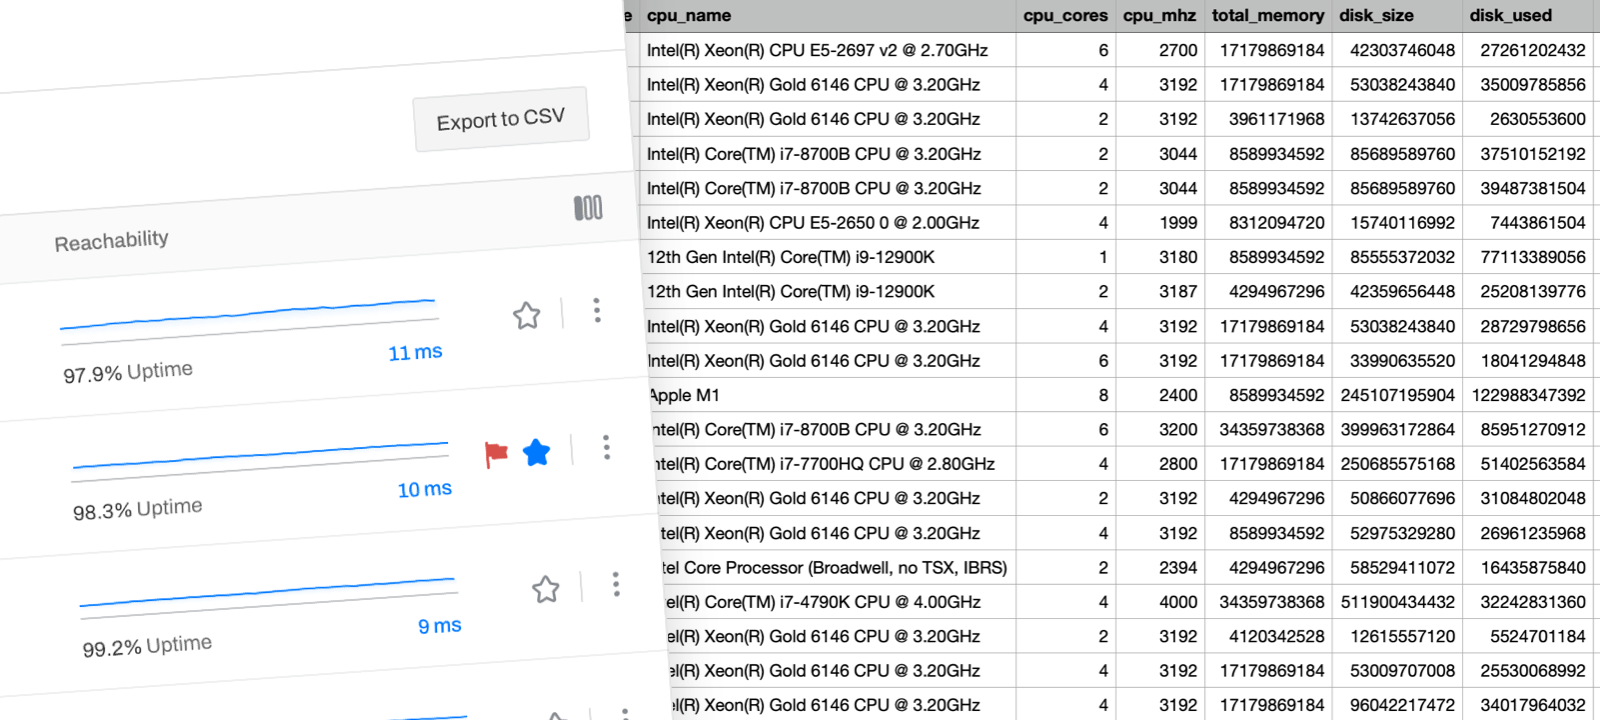Click the disk_used cell 122988347392
Image resolution: width=1600 pixels, height=720 pixels.
point(1529,395)
